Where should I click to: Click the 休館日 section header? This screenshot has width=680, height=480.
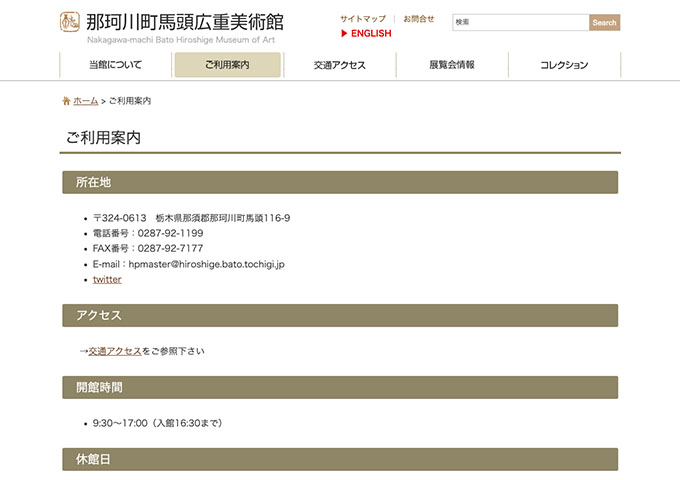coord(340,459)
